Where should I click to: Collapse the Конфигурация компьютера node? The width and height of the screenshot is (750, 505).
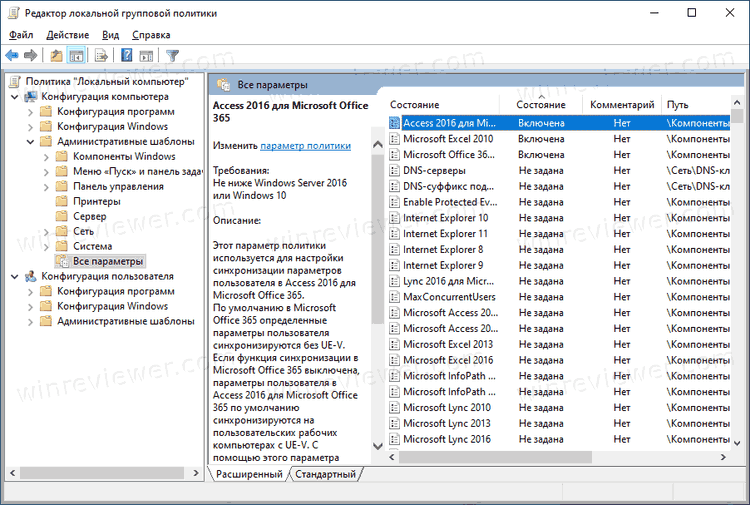coord(15,97)
